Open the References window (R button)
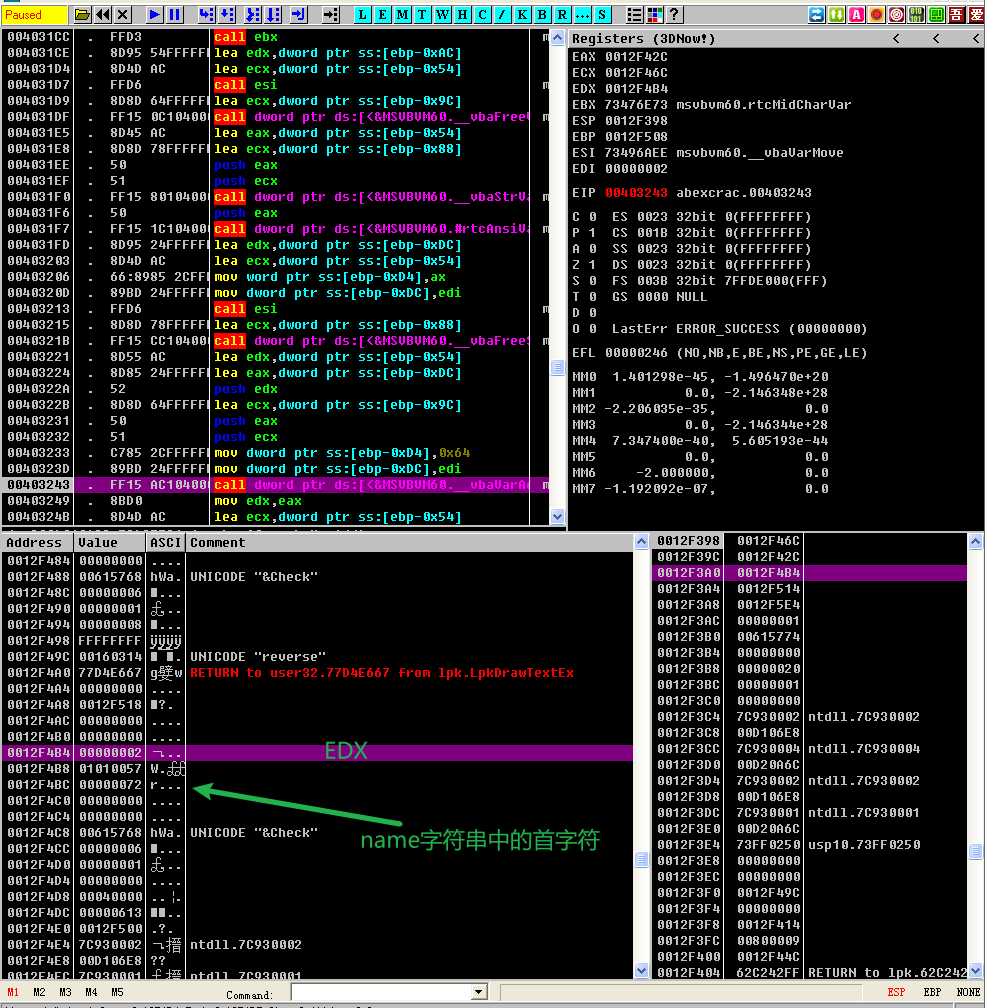 (562, 14)
